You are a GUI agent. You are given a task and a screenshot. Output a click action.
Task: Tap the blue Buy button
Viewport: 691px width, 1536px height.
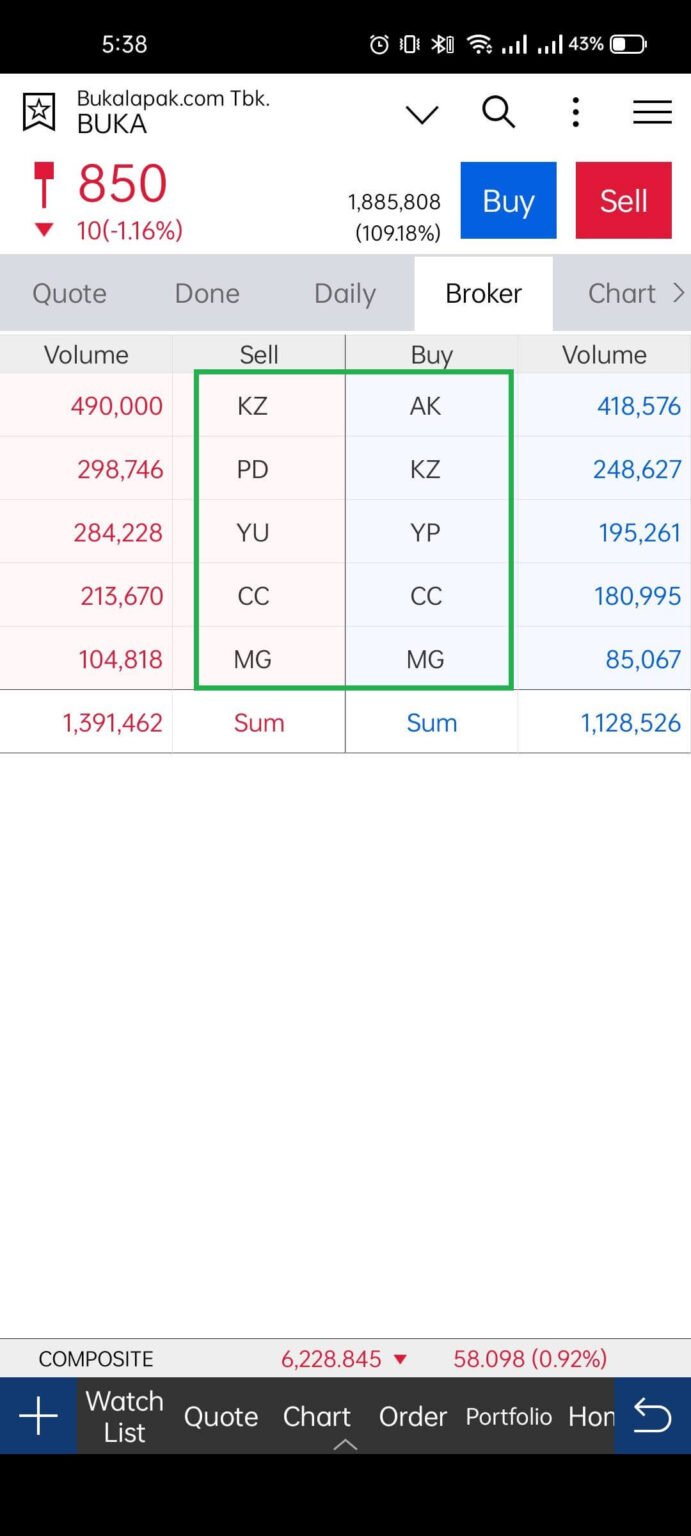pos(508,200)
